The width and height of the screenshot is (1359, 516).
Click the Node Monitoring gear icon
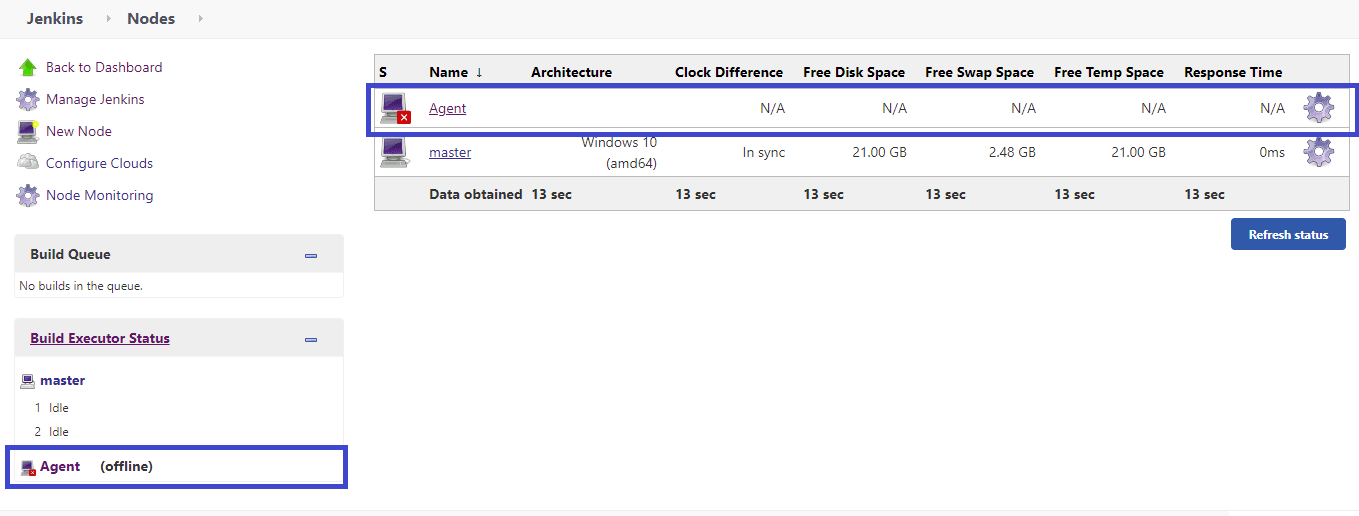coord(28,195)
